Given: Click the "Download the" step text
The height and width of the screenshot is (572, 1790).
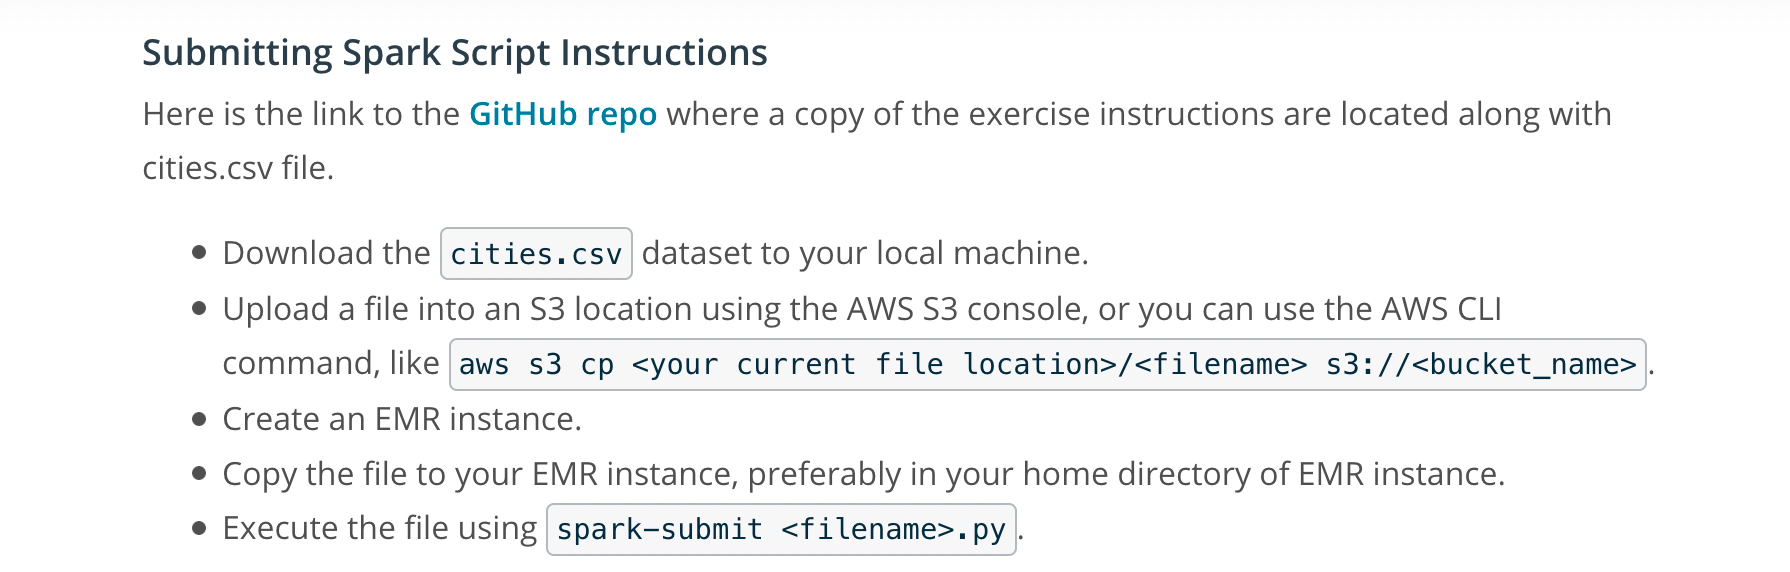Looking at the screenshot, I should [326, 254].
